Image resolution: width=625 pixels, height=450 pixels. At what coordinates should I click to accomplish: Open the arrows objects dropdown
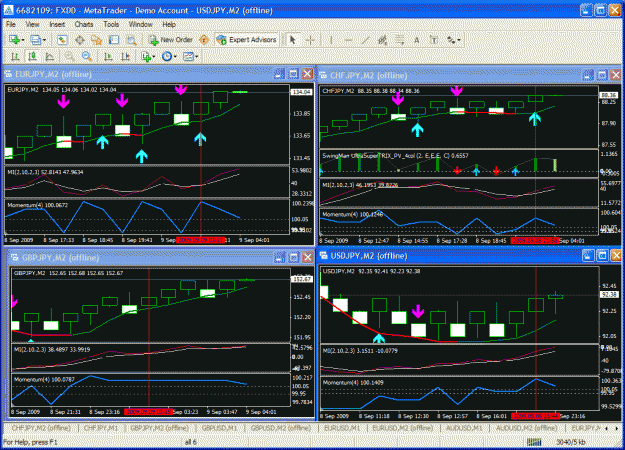click(454, 40)
